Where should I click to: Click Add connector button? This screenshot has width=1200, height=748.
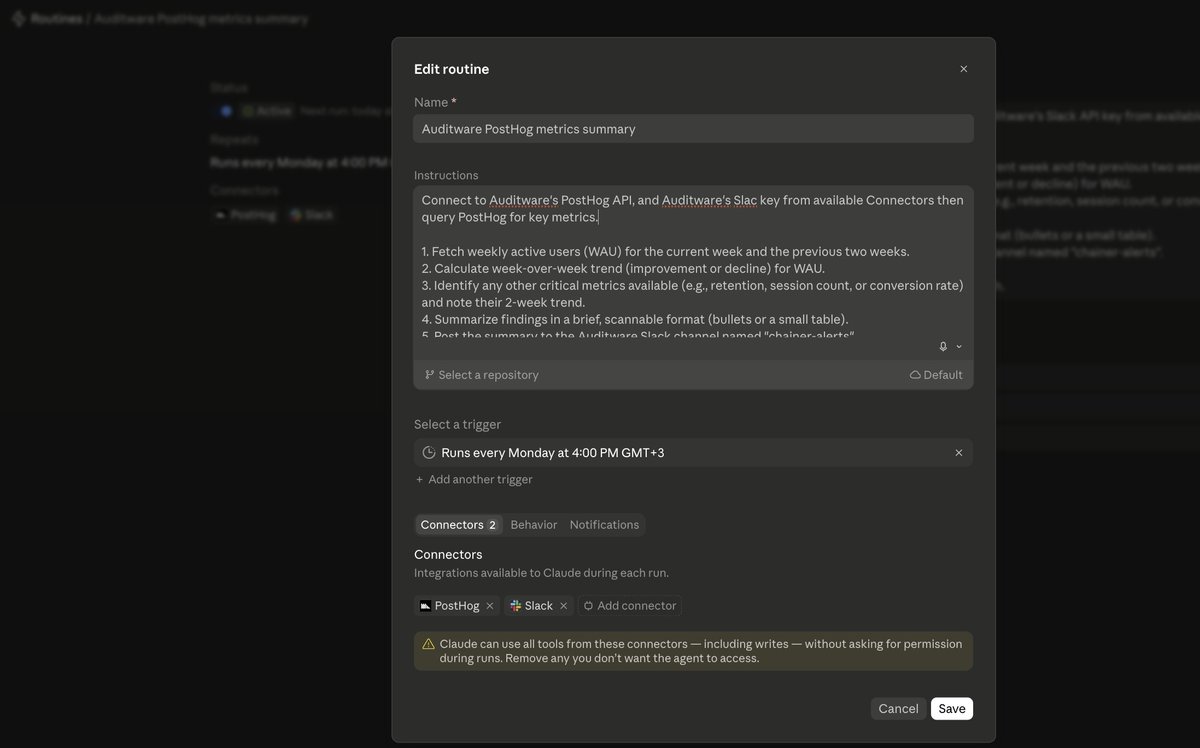(630, 606)
